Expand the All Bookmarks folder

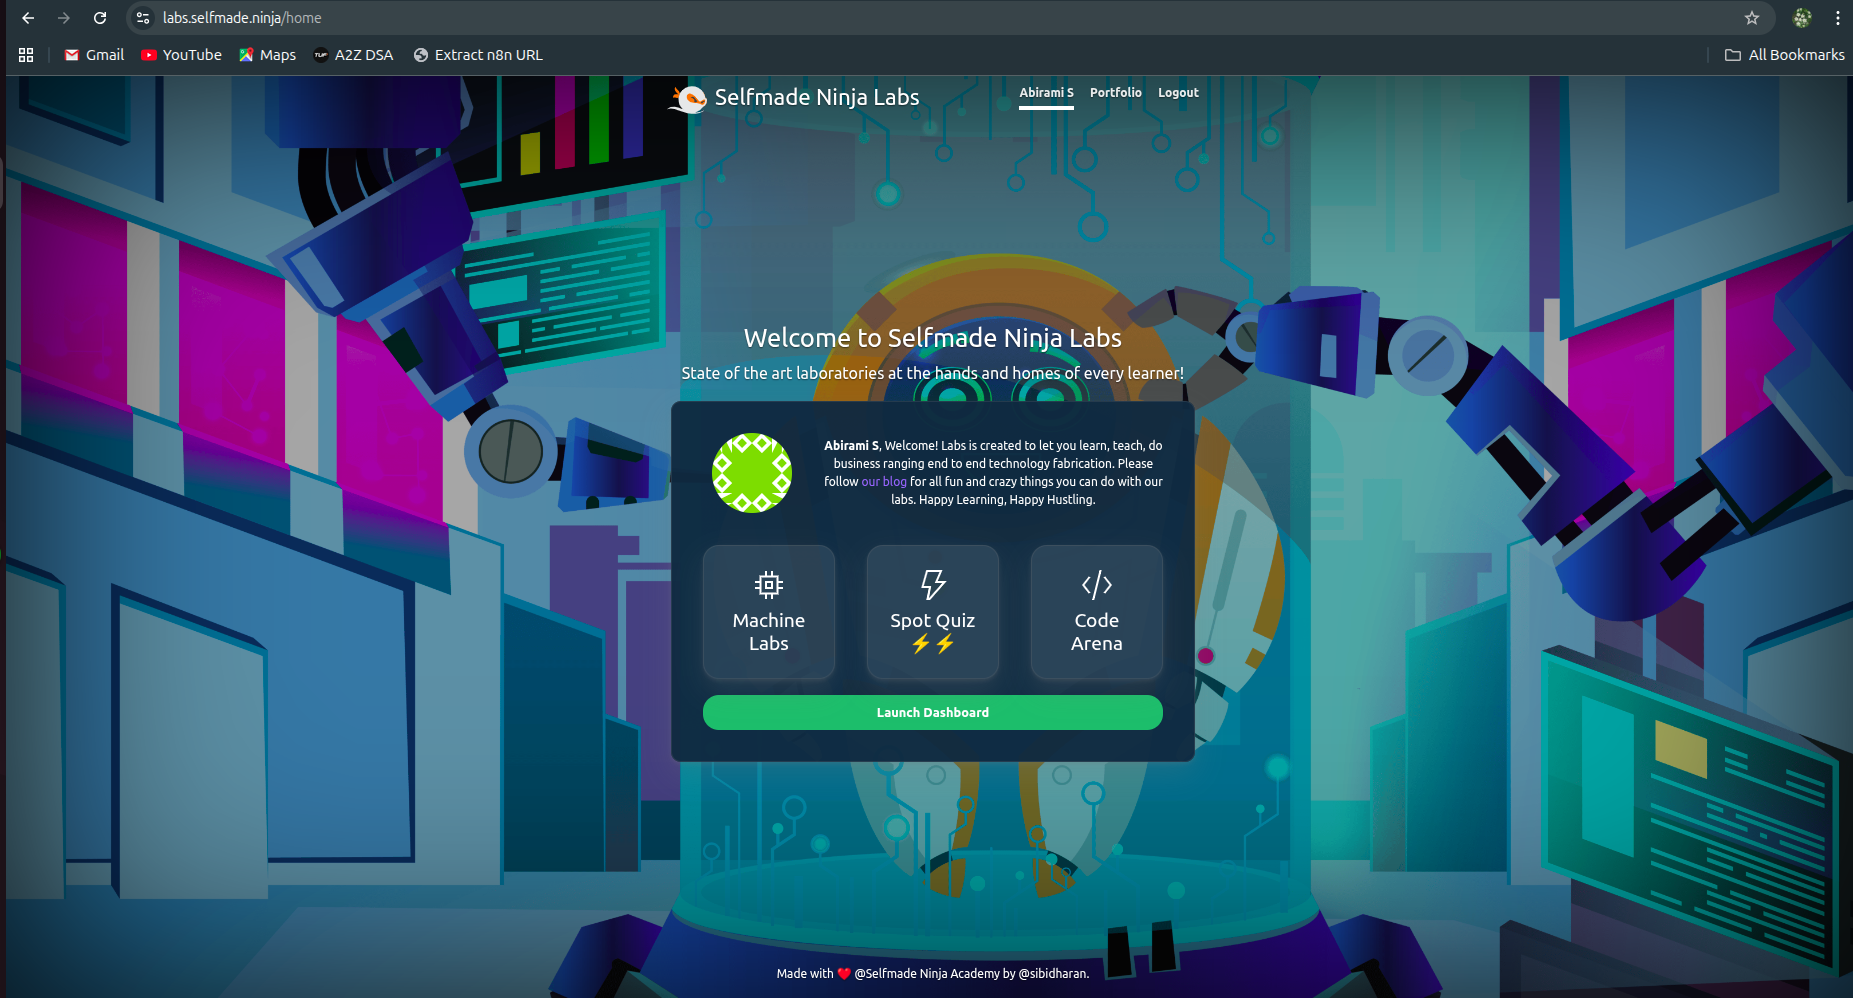pos(1785,55)
